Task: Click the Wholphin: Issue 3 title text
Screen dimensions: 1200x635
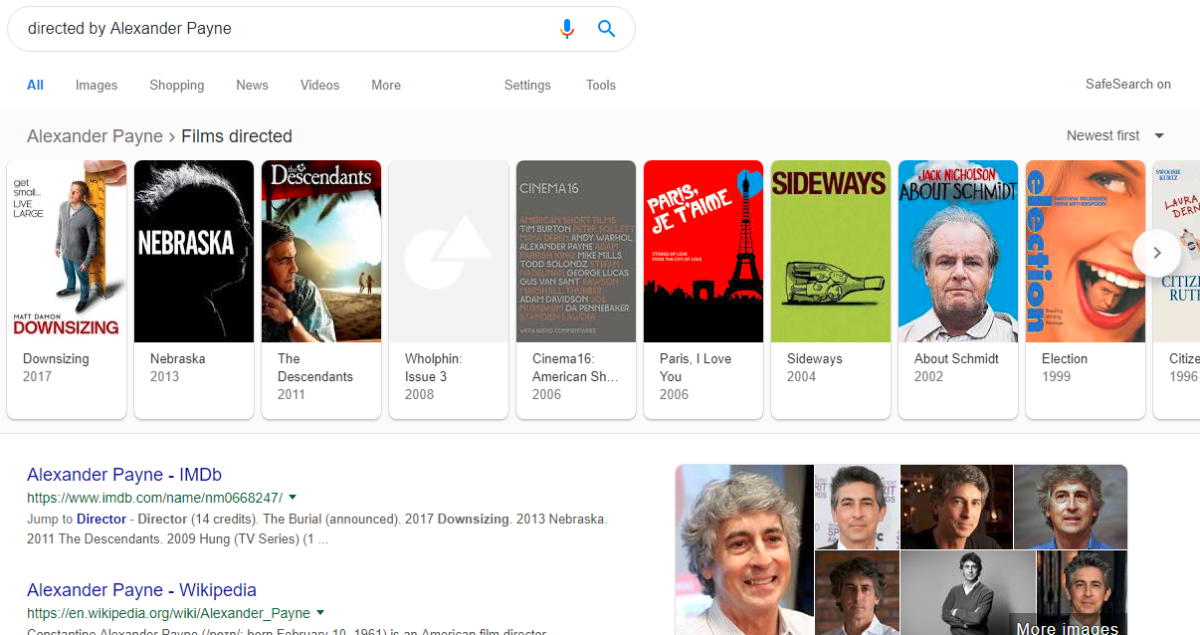Action: [x=433, y=368]
